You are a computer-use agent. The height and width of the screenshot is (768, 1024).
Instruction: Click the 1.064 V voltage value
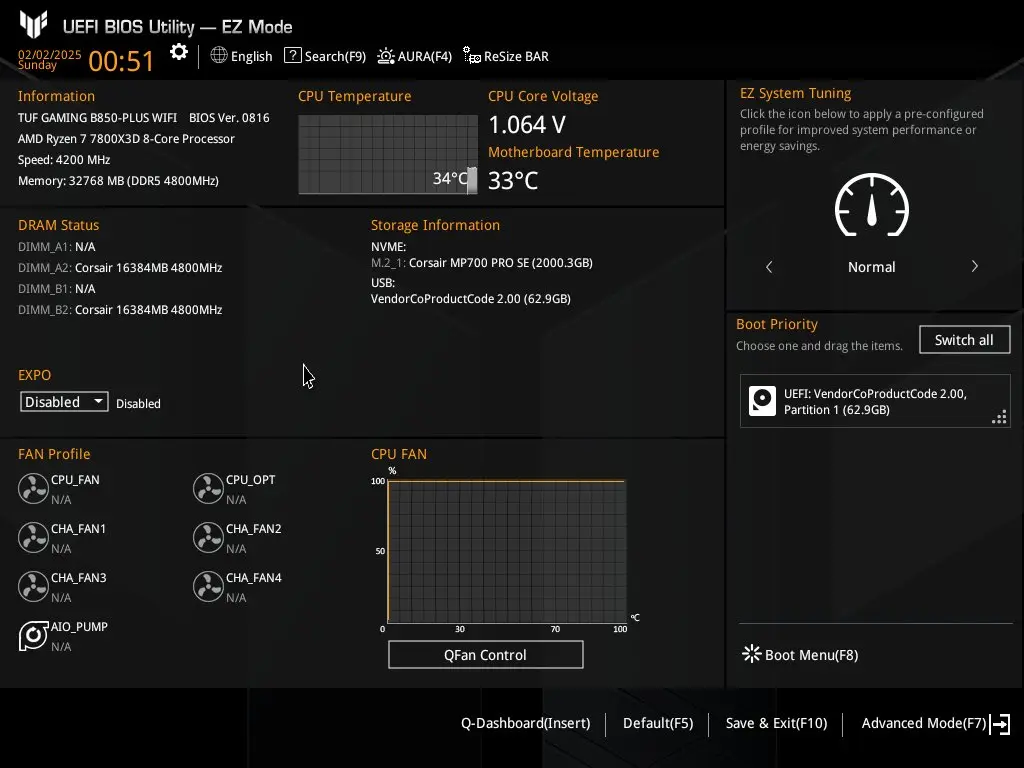[527, 125]
